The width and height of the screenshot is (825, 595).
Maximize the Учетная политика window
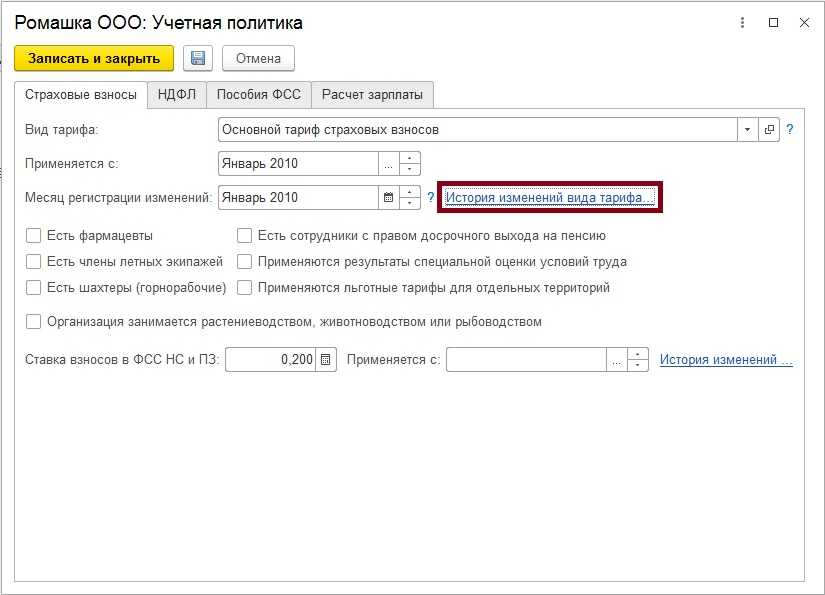(x=773, y=23)
